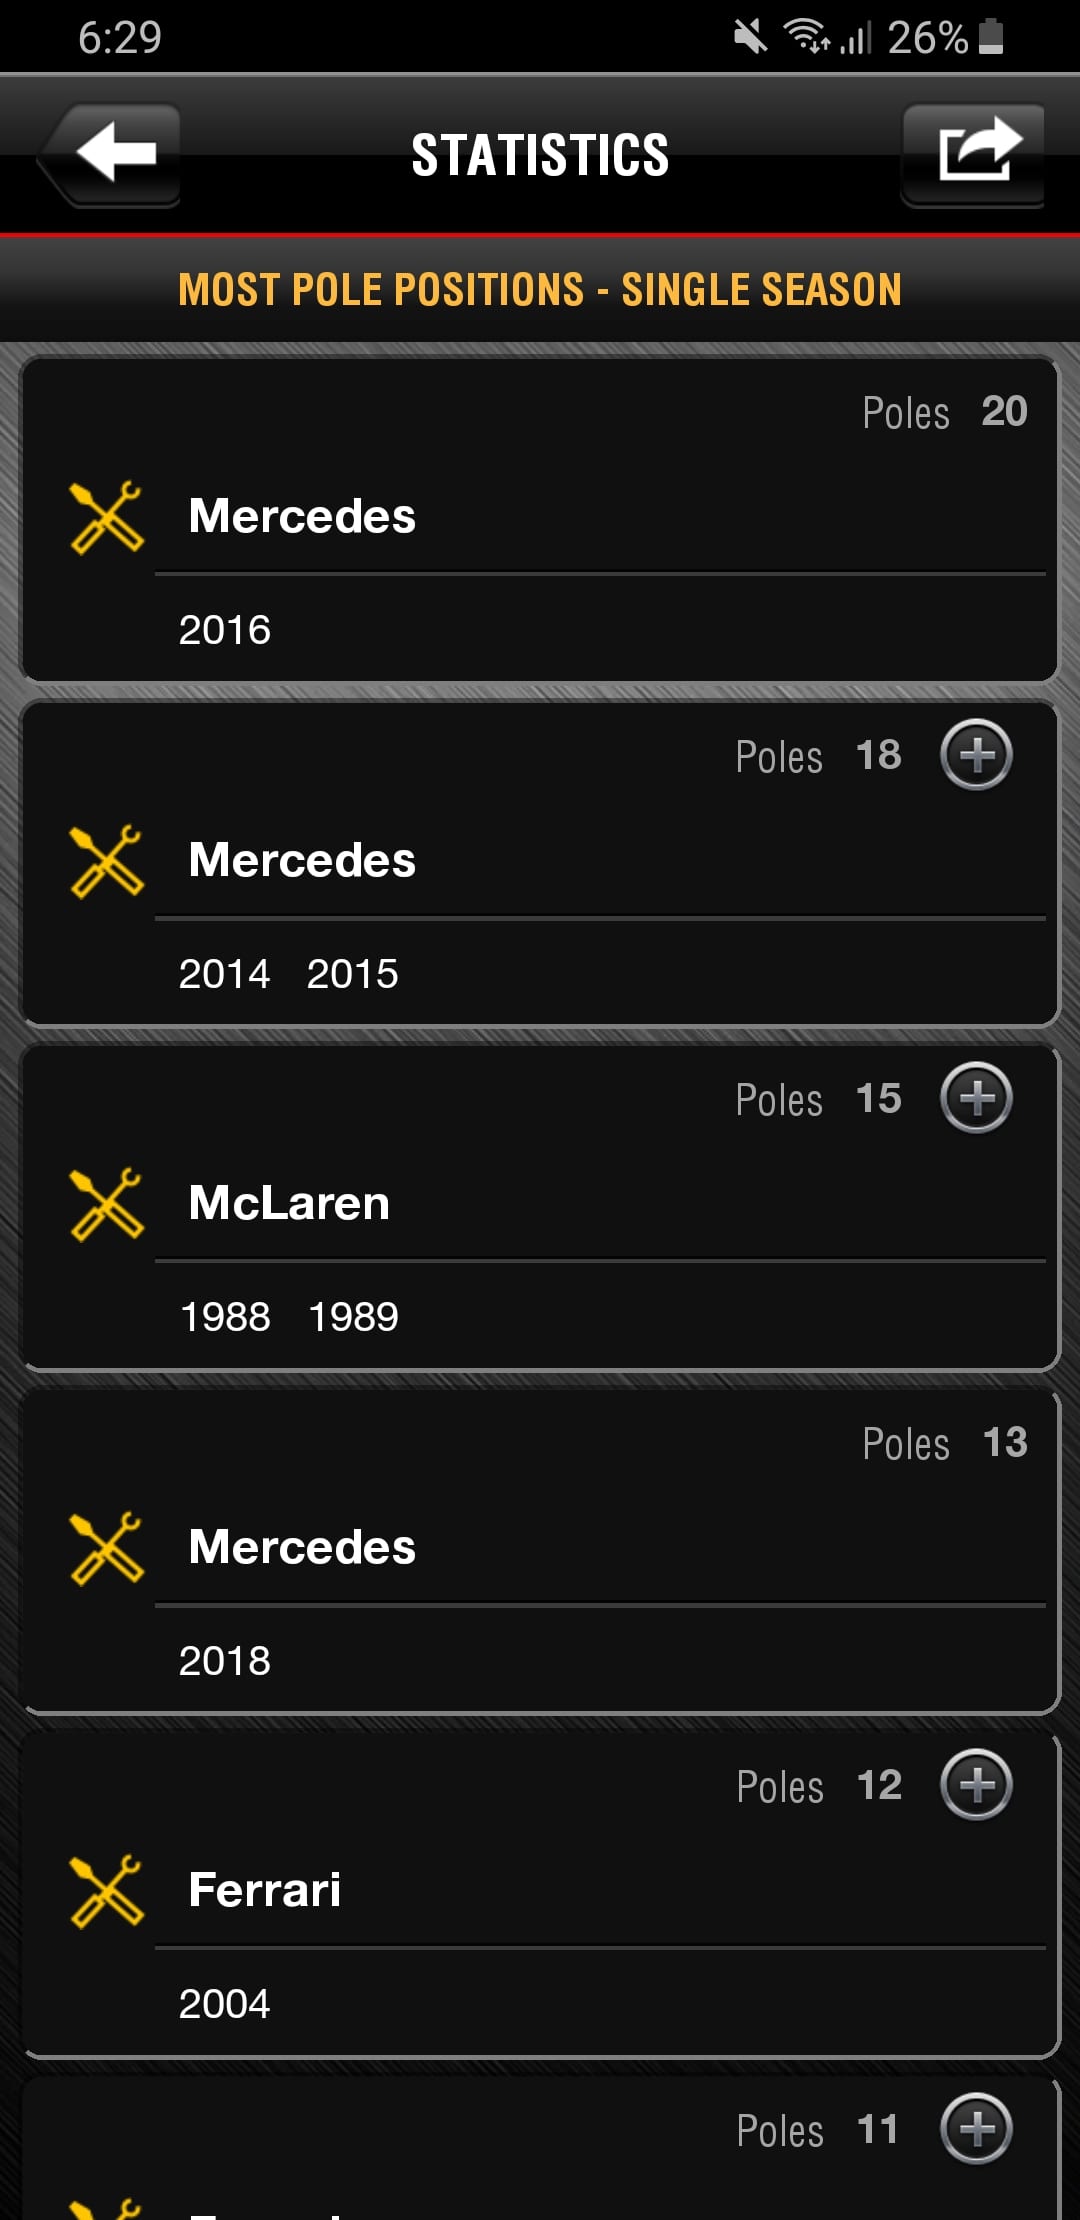Image resolution: width=1080 pixels, height=2220 pixels.
Task: Tap tools icon beside Mercedes 2018
Action: 106,1548
